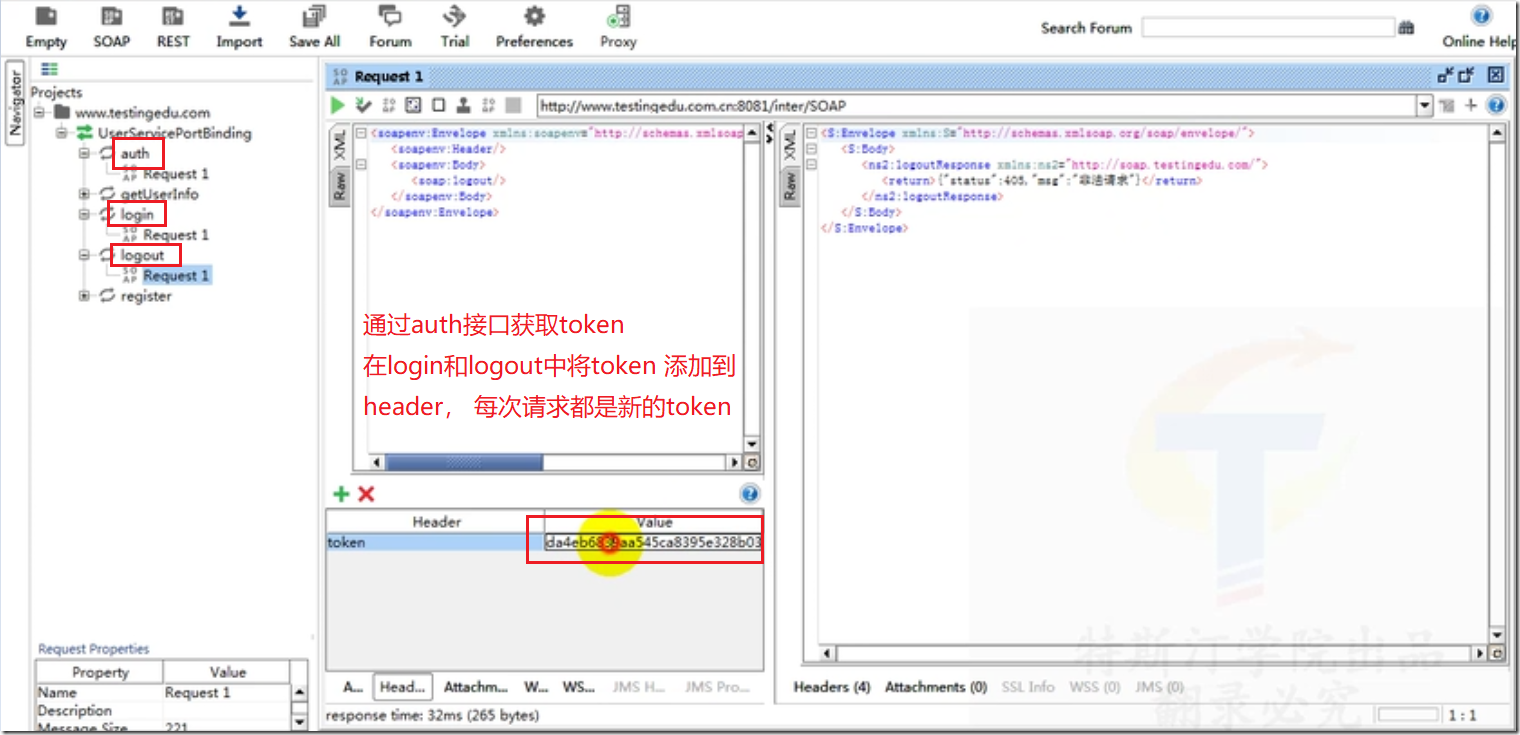Collapse the login operation node
The width and height of the screenshot is (1520, 735).
[x=85, y=215]
